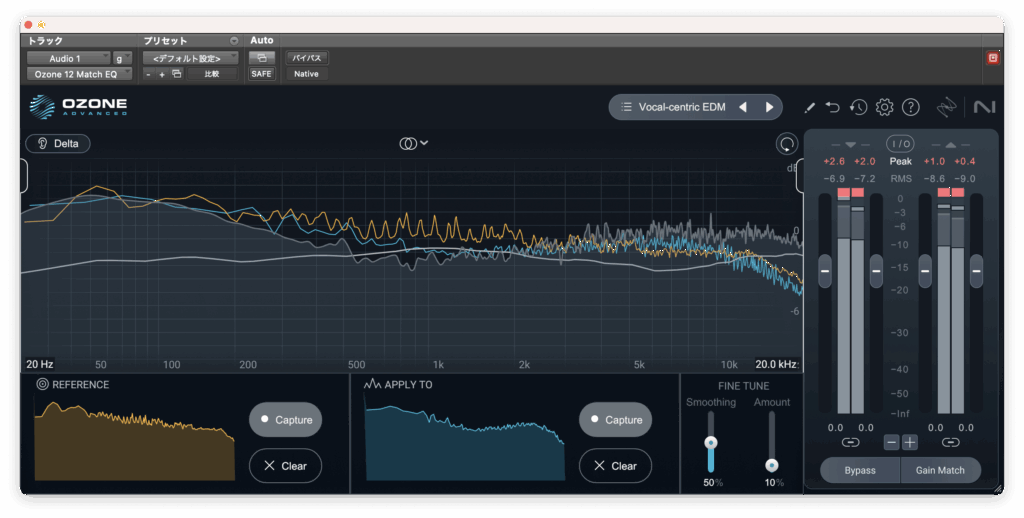
Task: Open the デフォルト設定 preset dropdown
Action: click(x=189, y=59)
